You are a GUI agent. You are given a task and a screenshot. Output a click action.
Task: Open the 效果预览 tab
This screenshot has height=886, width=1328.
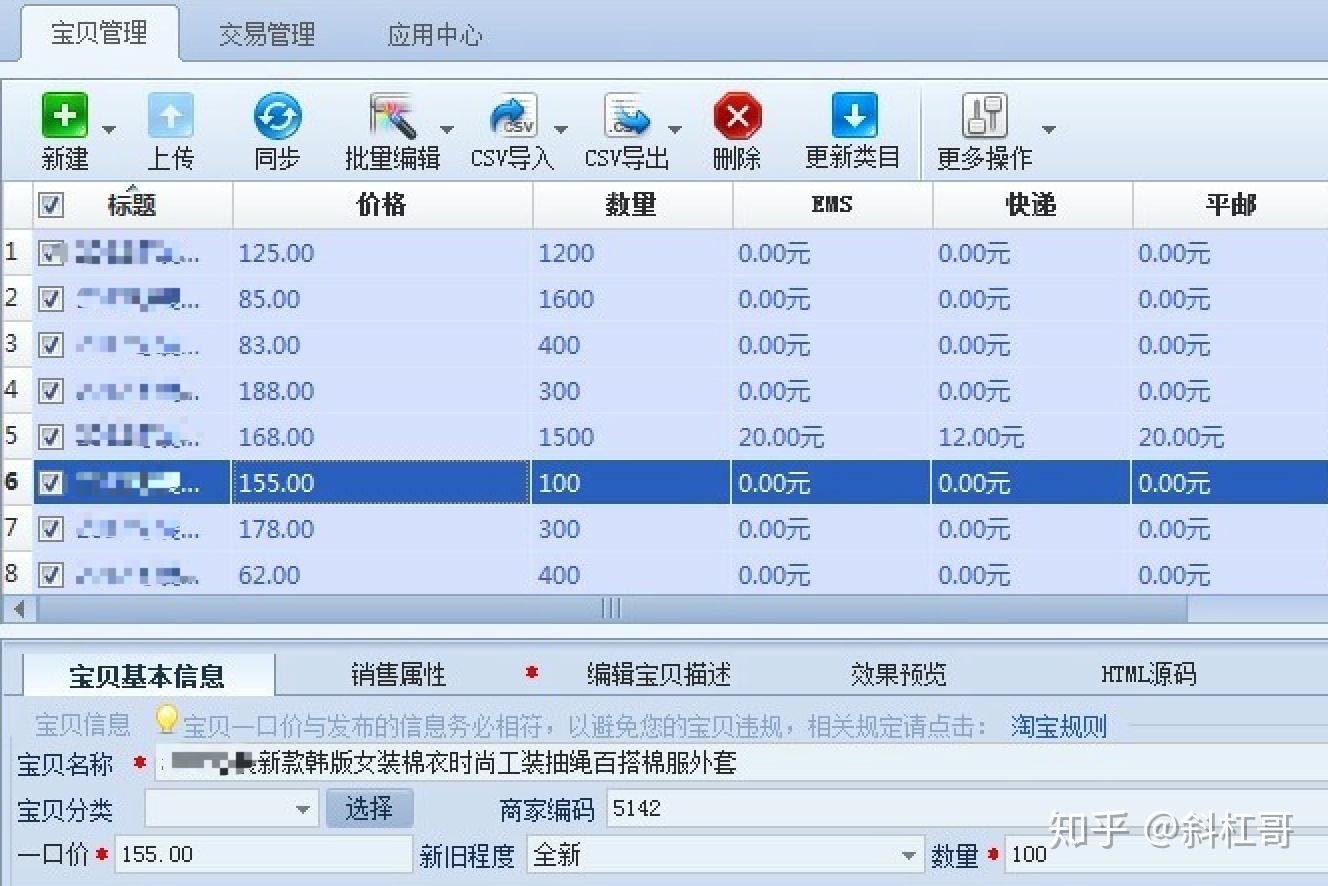pyautogui.click(x=899, y=674)
